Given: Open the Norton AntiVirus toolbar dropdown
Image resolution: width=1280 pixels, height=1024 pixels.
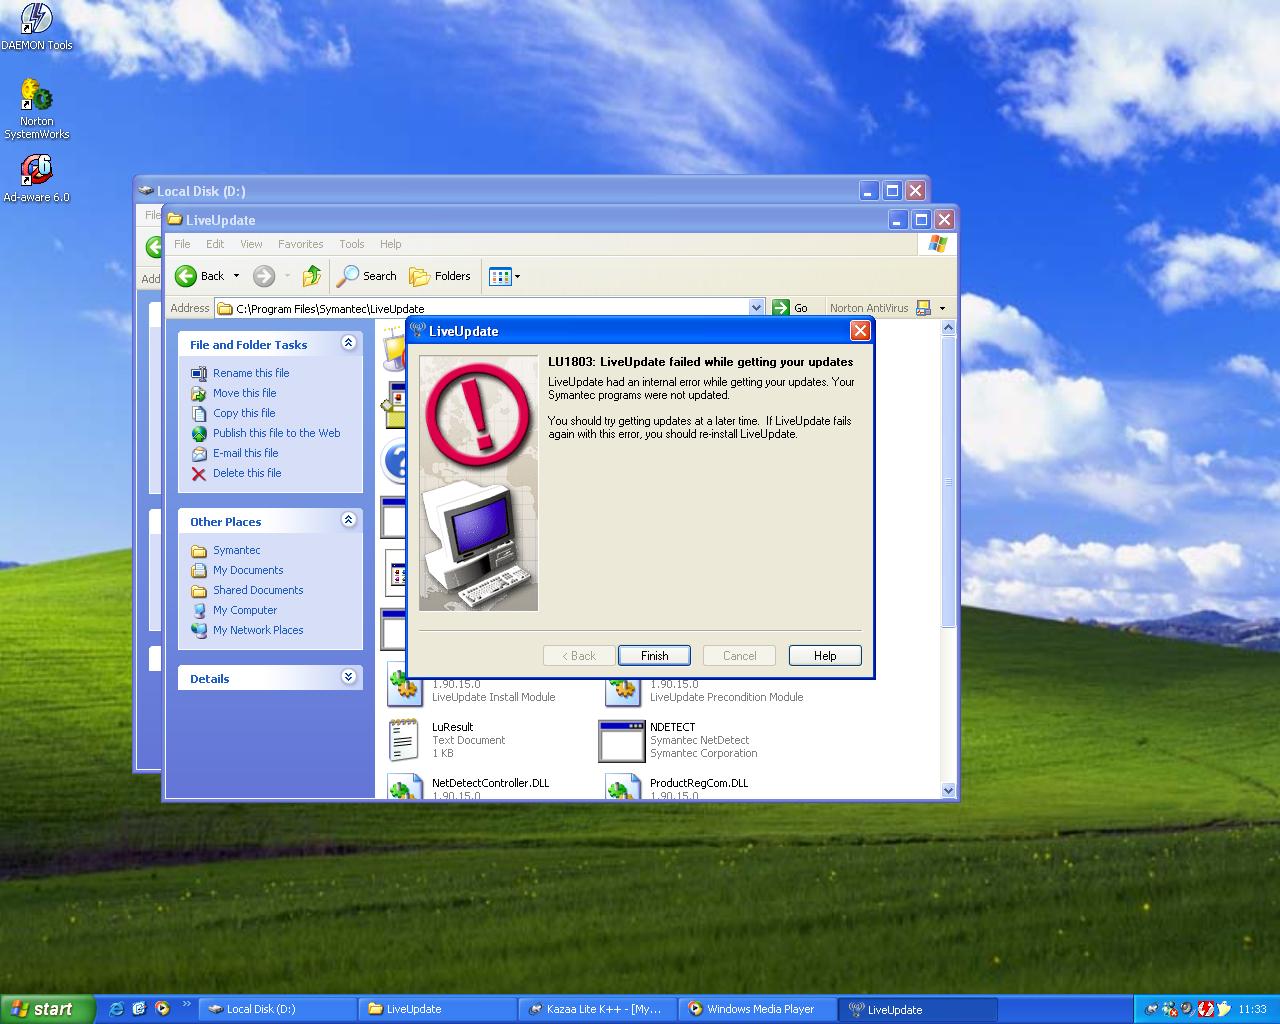Looking at the screenshot, I should point(942,308).
